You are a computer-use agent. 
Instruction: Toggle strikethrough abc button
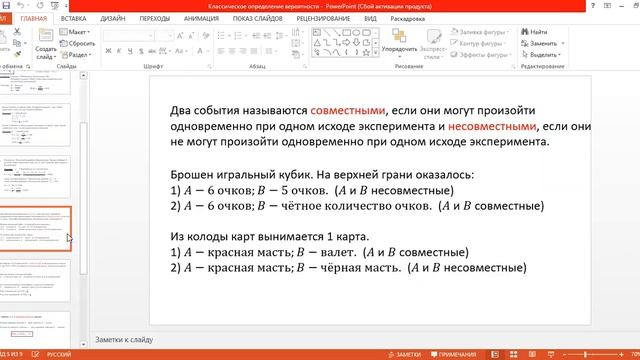(x=152, y=51)
